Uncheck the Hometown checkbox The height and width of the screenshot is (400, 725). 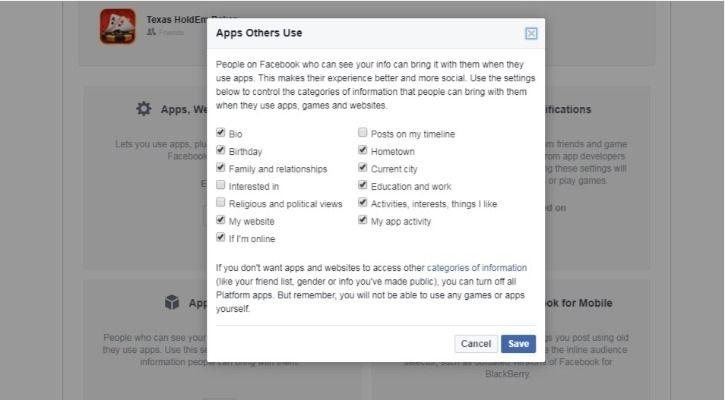362,150
